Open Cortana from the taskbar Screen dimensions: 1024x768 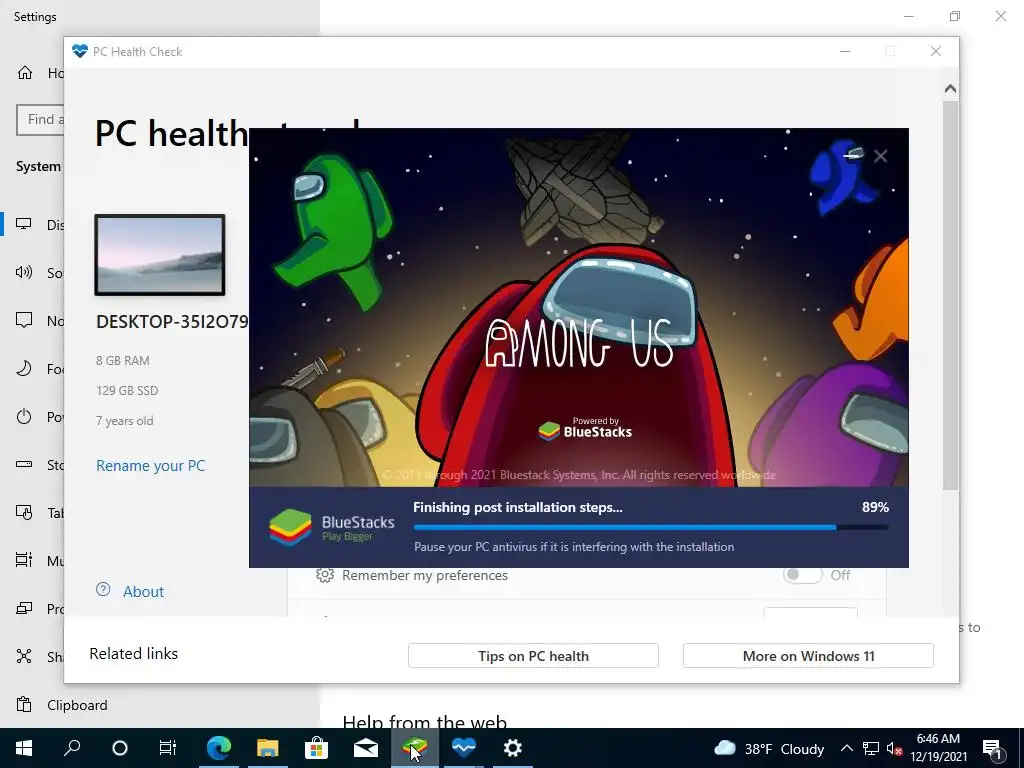120,748
